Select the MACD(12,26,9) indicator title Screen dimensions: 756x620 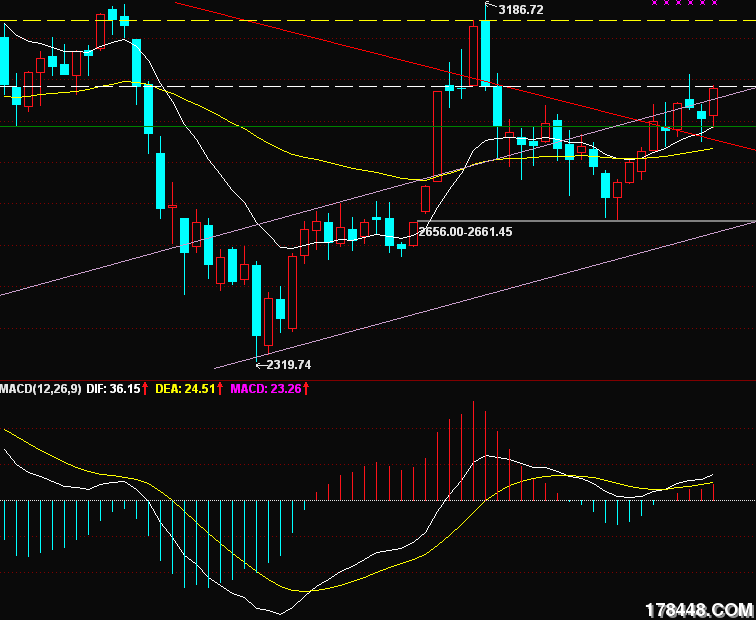point(41,389)
